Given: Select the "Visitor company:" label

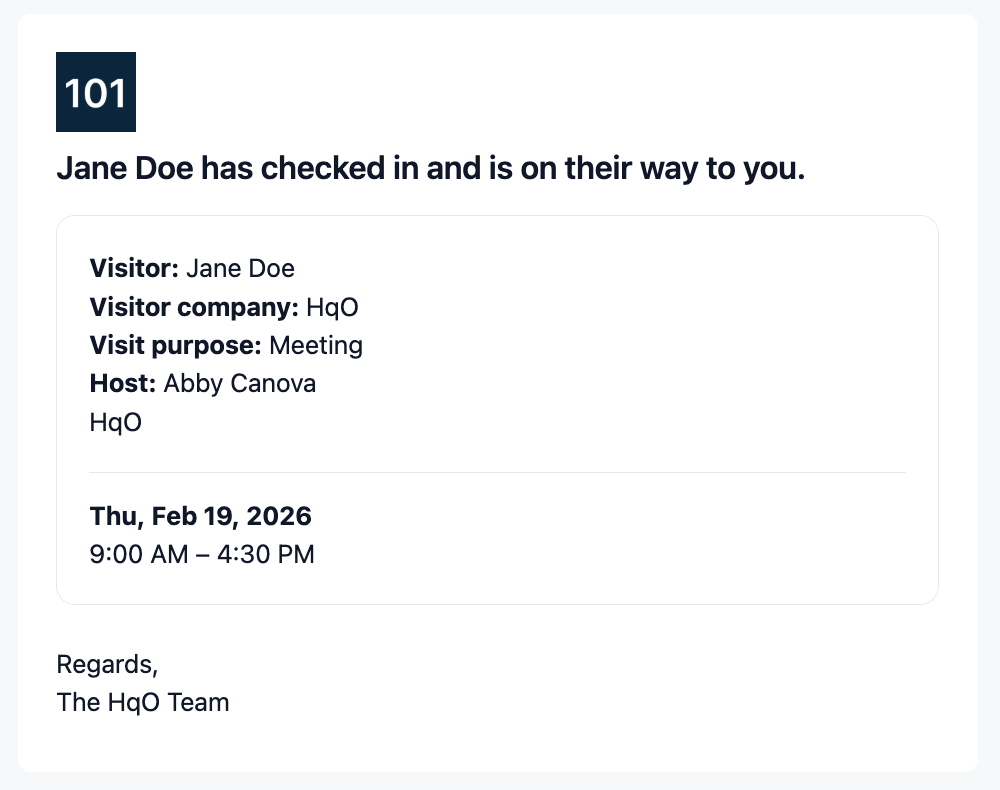Looking at the screenshot, I should (194, 307).
